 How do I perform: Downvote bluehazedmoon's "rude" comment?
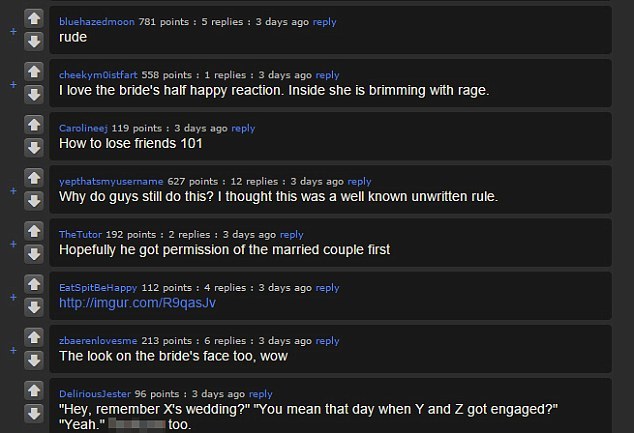pos(34,41)
